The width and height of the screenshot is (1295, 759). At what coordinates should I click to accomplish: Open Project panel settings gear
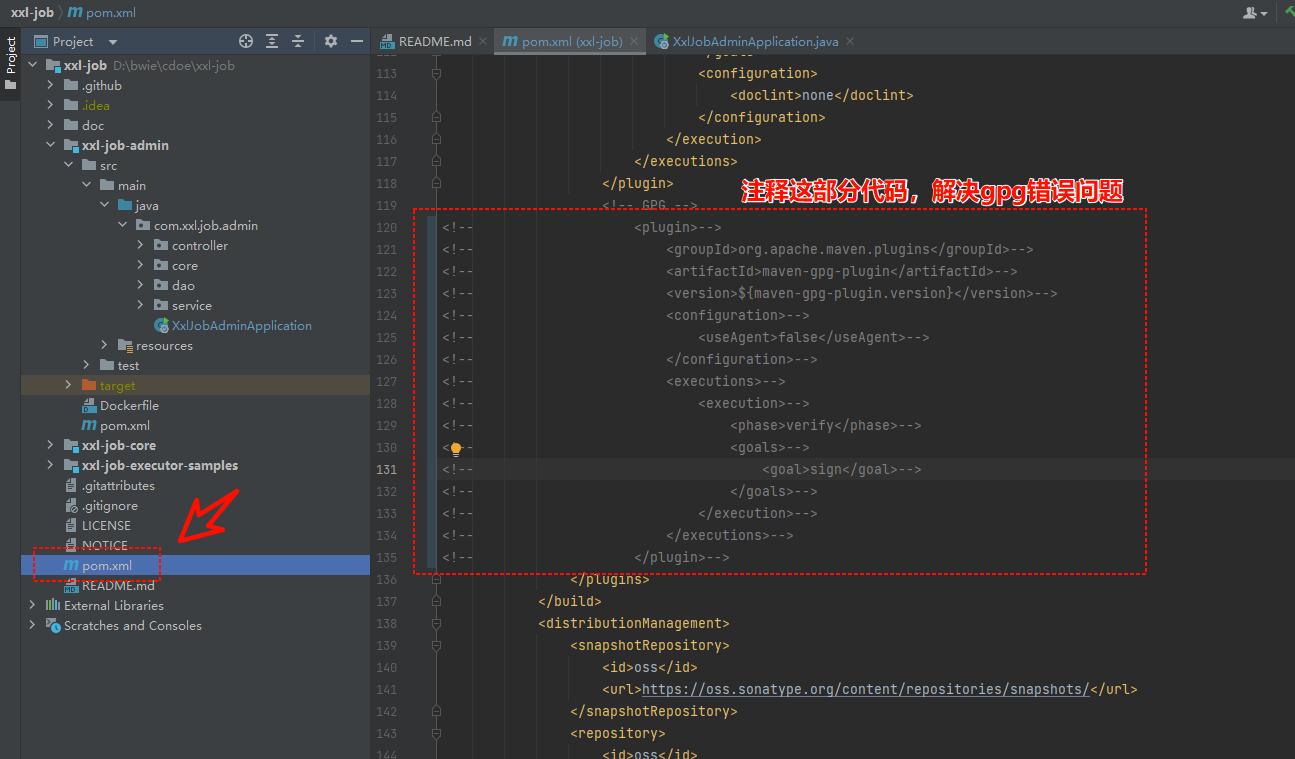331,41
